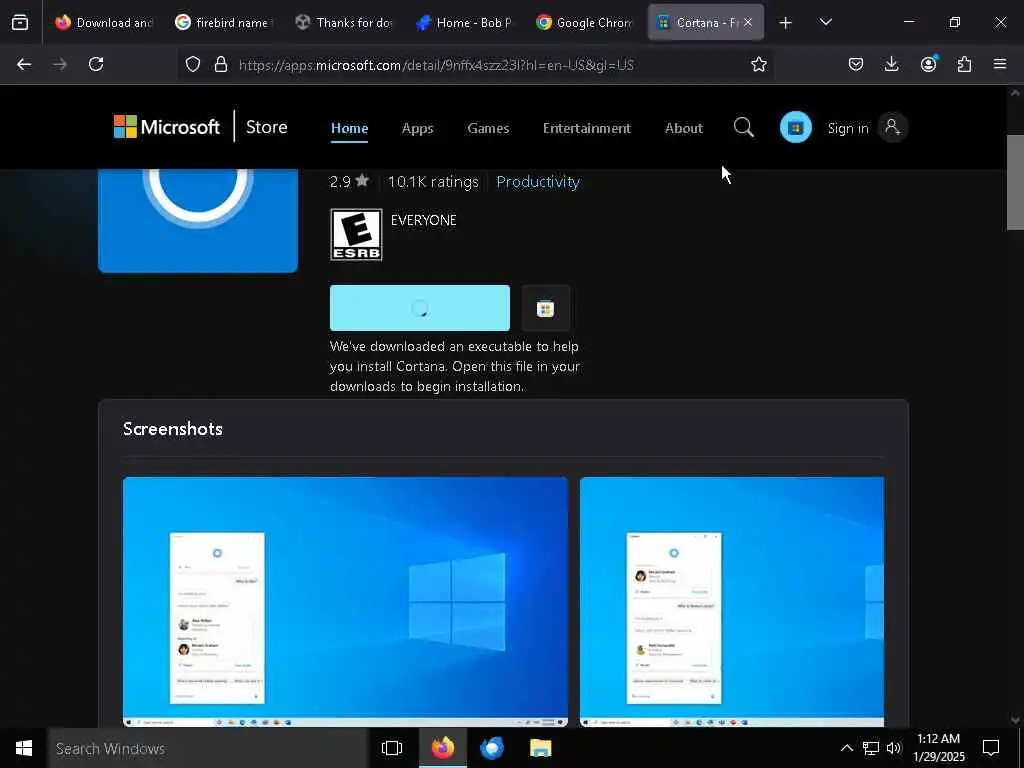
Task: Reload the current page
Action: pos(96,64)
